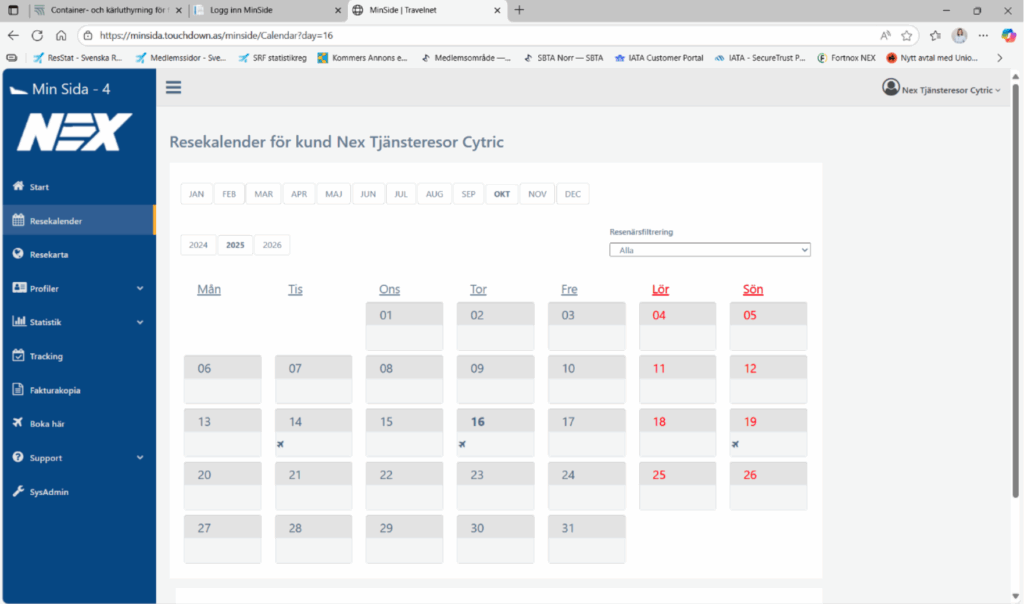Click the browser home icon
This screenshot has height=604, width=1024.
pos(61,35)
